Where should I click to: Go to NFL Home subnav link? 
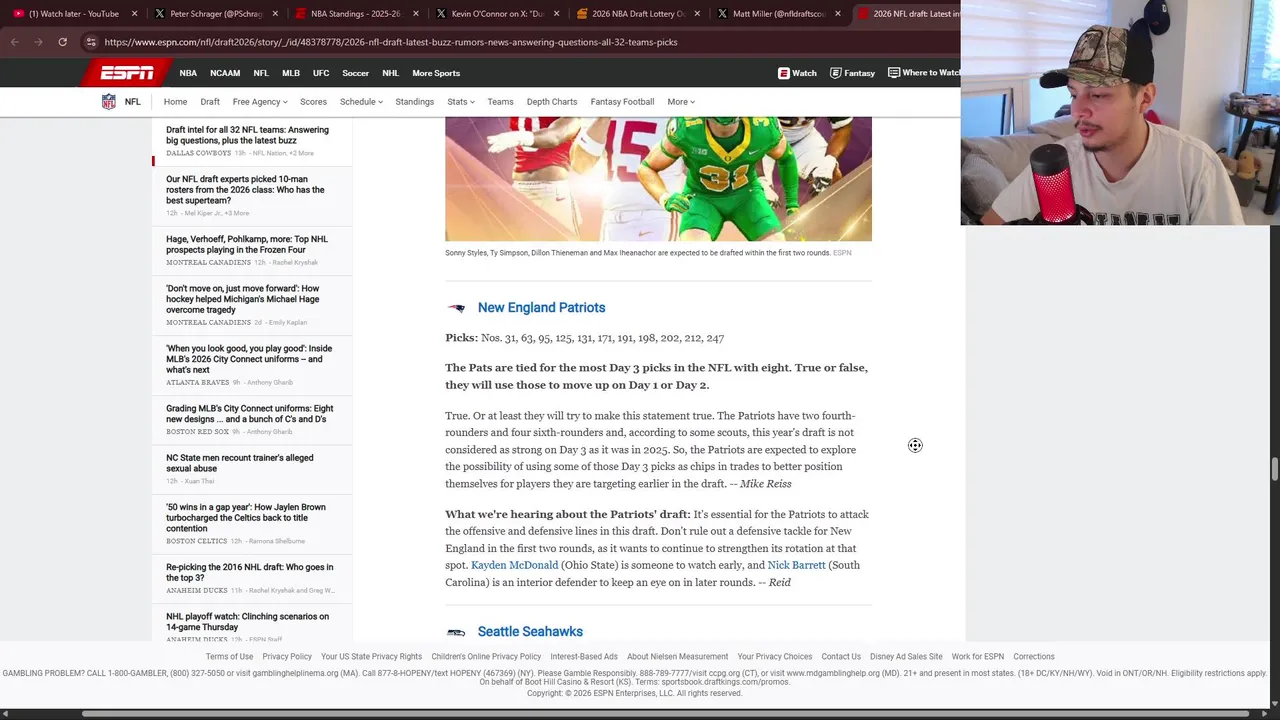click(175, 102)
